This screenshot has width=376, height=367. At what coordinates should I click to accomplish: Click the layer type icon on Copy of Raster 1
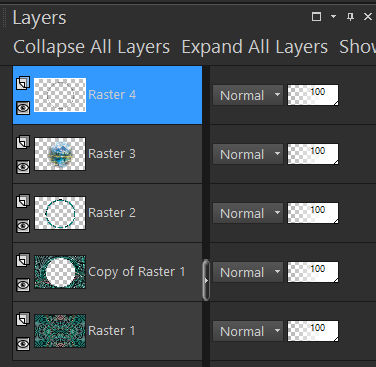pyautogui.click(x=23, y=260)
